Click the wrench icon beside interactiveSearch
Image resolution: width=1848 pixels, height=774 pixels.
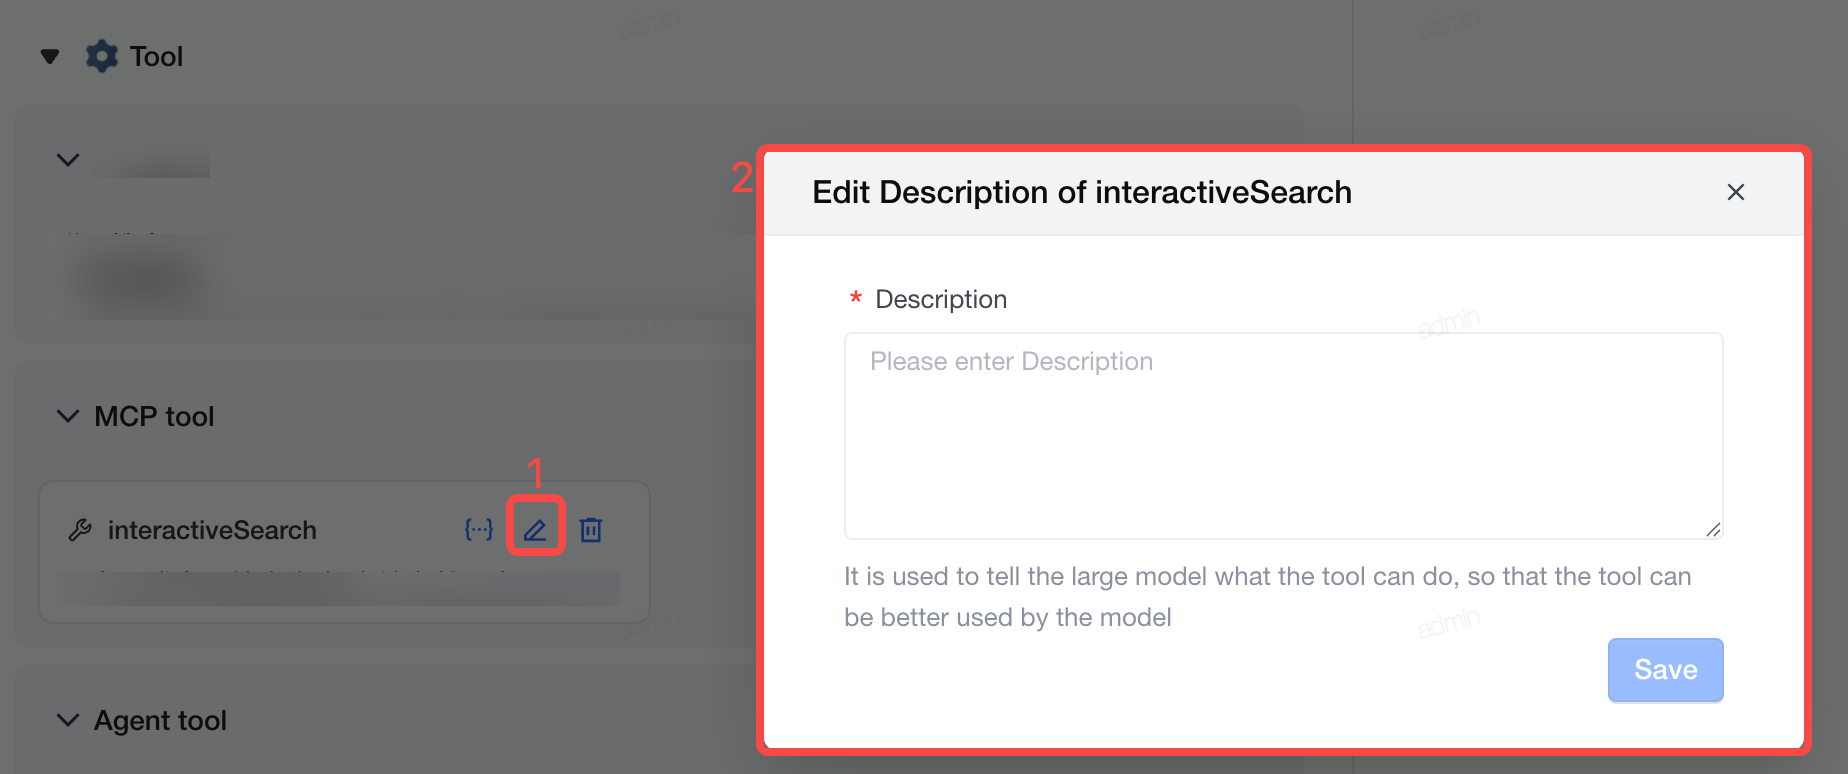(x=80, y=530)
